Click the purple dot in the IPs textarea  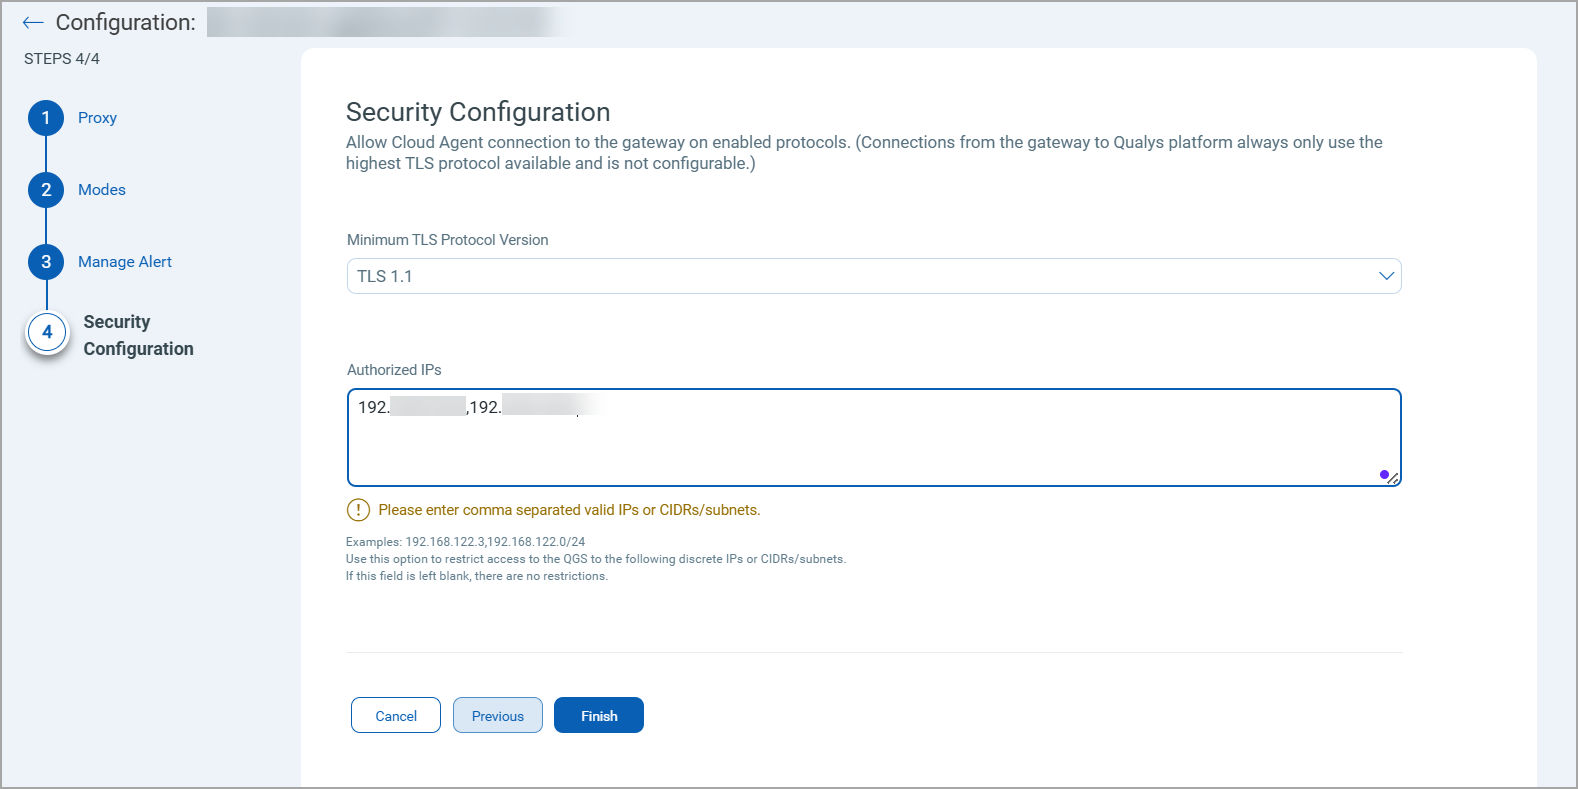(x=1383, y=474)
